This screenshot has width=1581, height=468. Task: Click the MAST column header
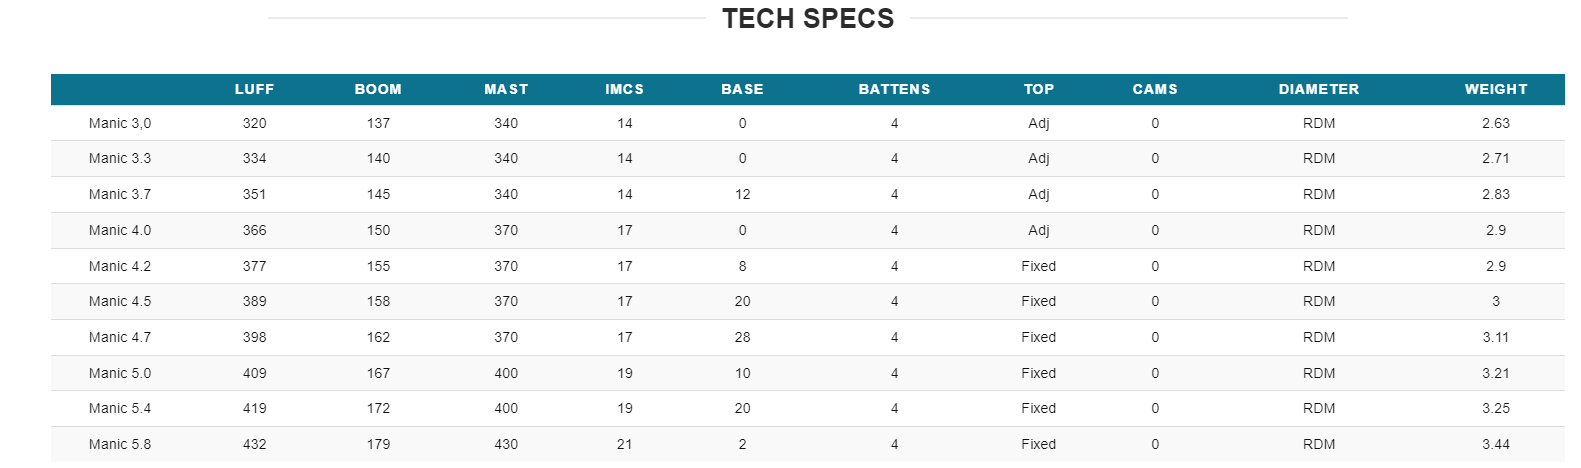point(506,89)
